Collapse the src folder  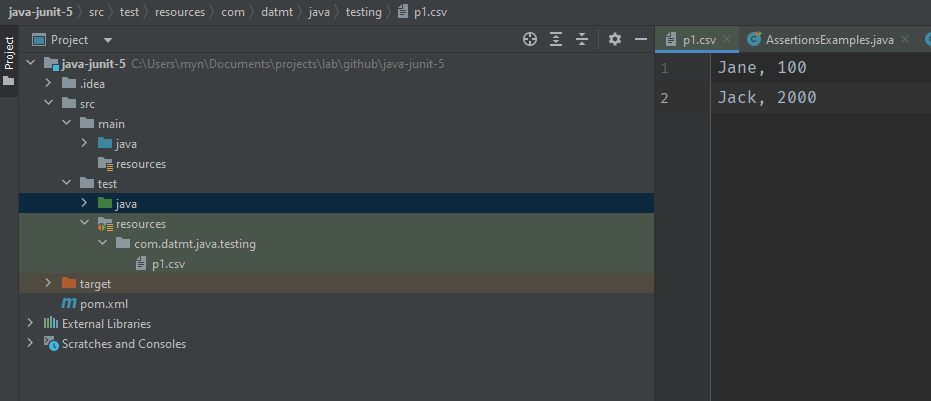(x=49, y=103)
